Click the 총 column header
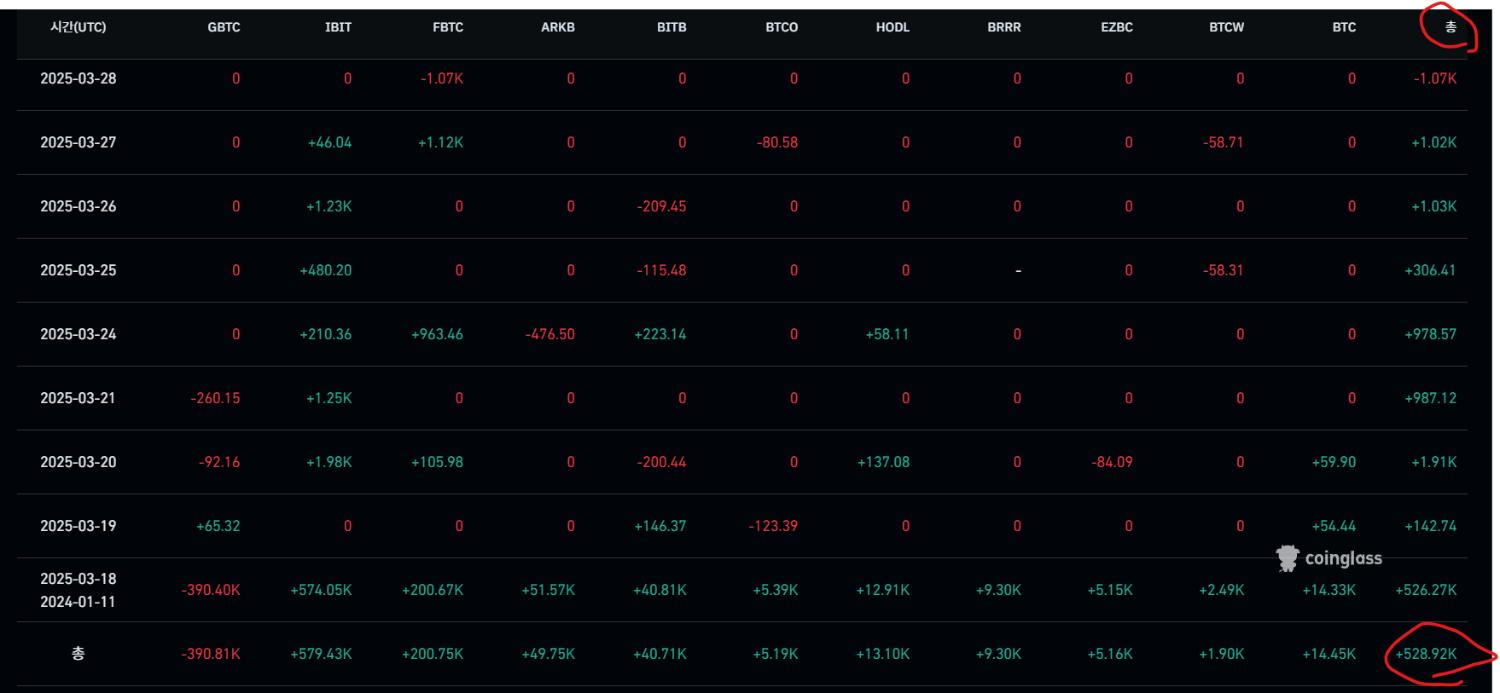 tap(1450, 28)
